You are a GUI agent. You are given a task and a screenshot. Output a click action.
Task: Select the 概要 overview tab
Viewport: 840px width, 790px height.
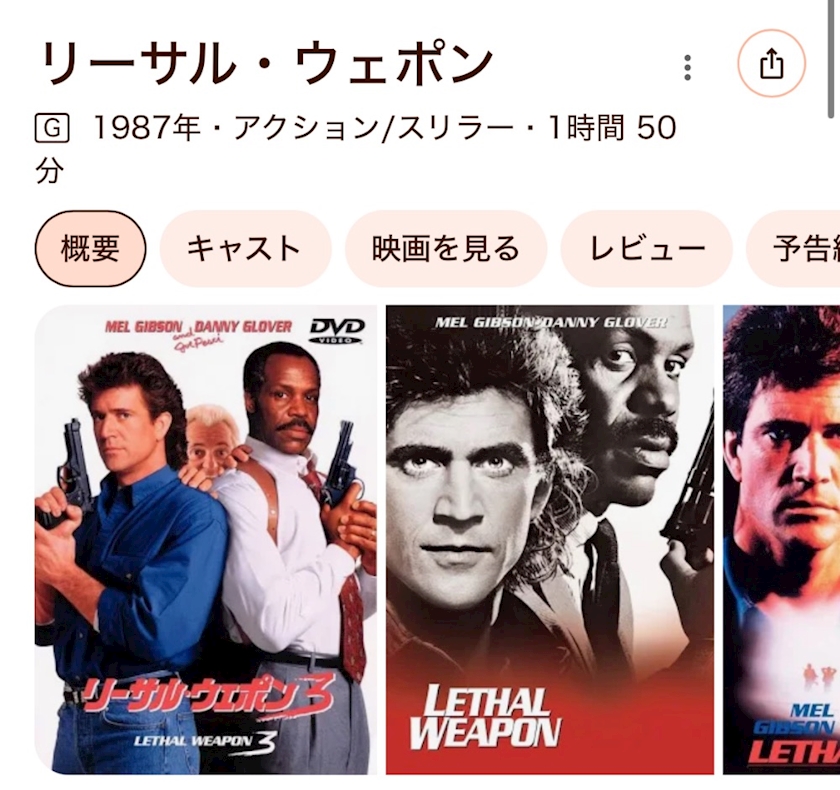[91, 249]
